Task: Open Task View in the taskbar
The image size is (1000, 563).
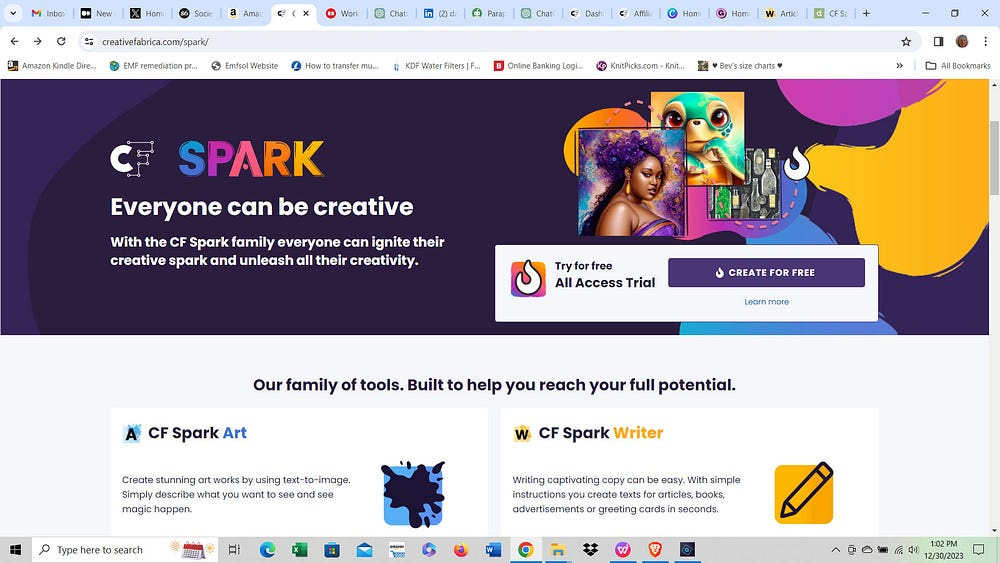Action: (x=234, y=550)
